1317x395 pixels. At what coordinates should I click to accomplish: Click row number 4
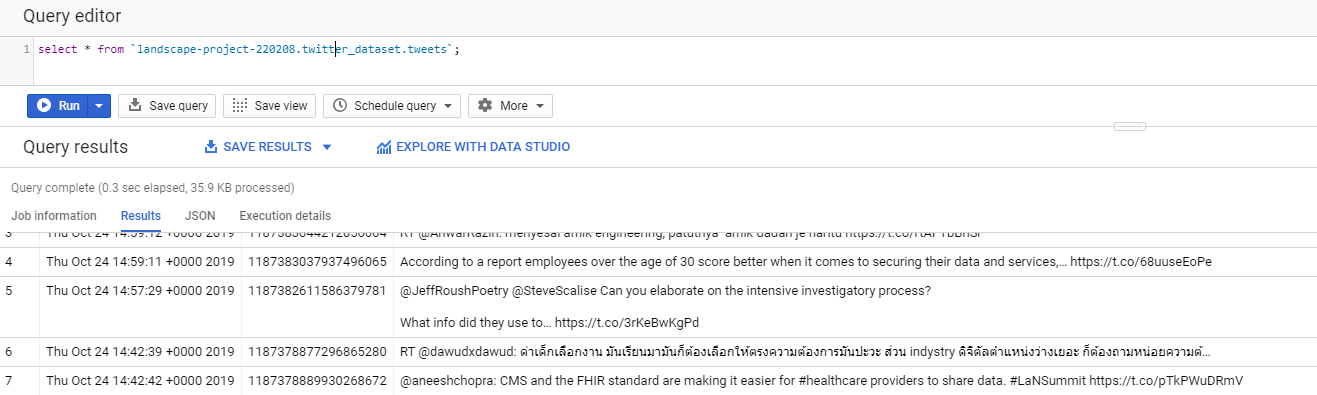pos(9,262)
